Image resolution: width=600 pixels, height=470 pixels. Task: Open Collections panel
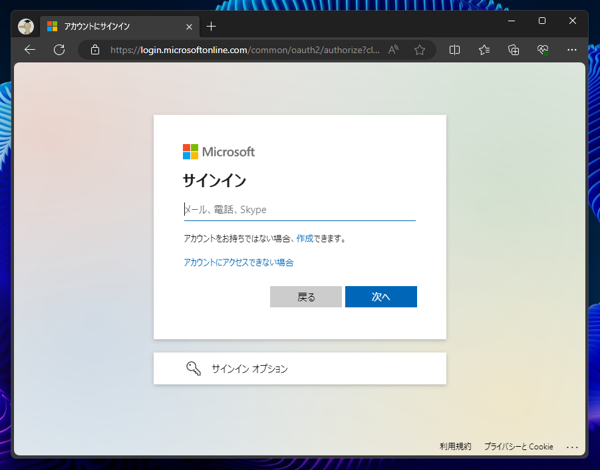click(514, 50)
